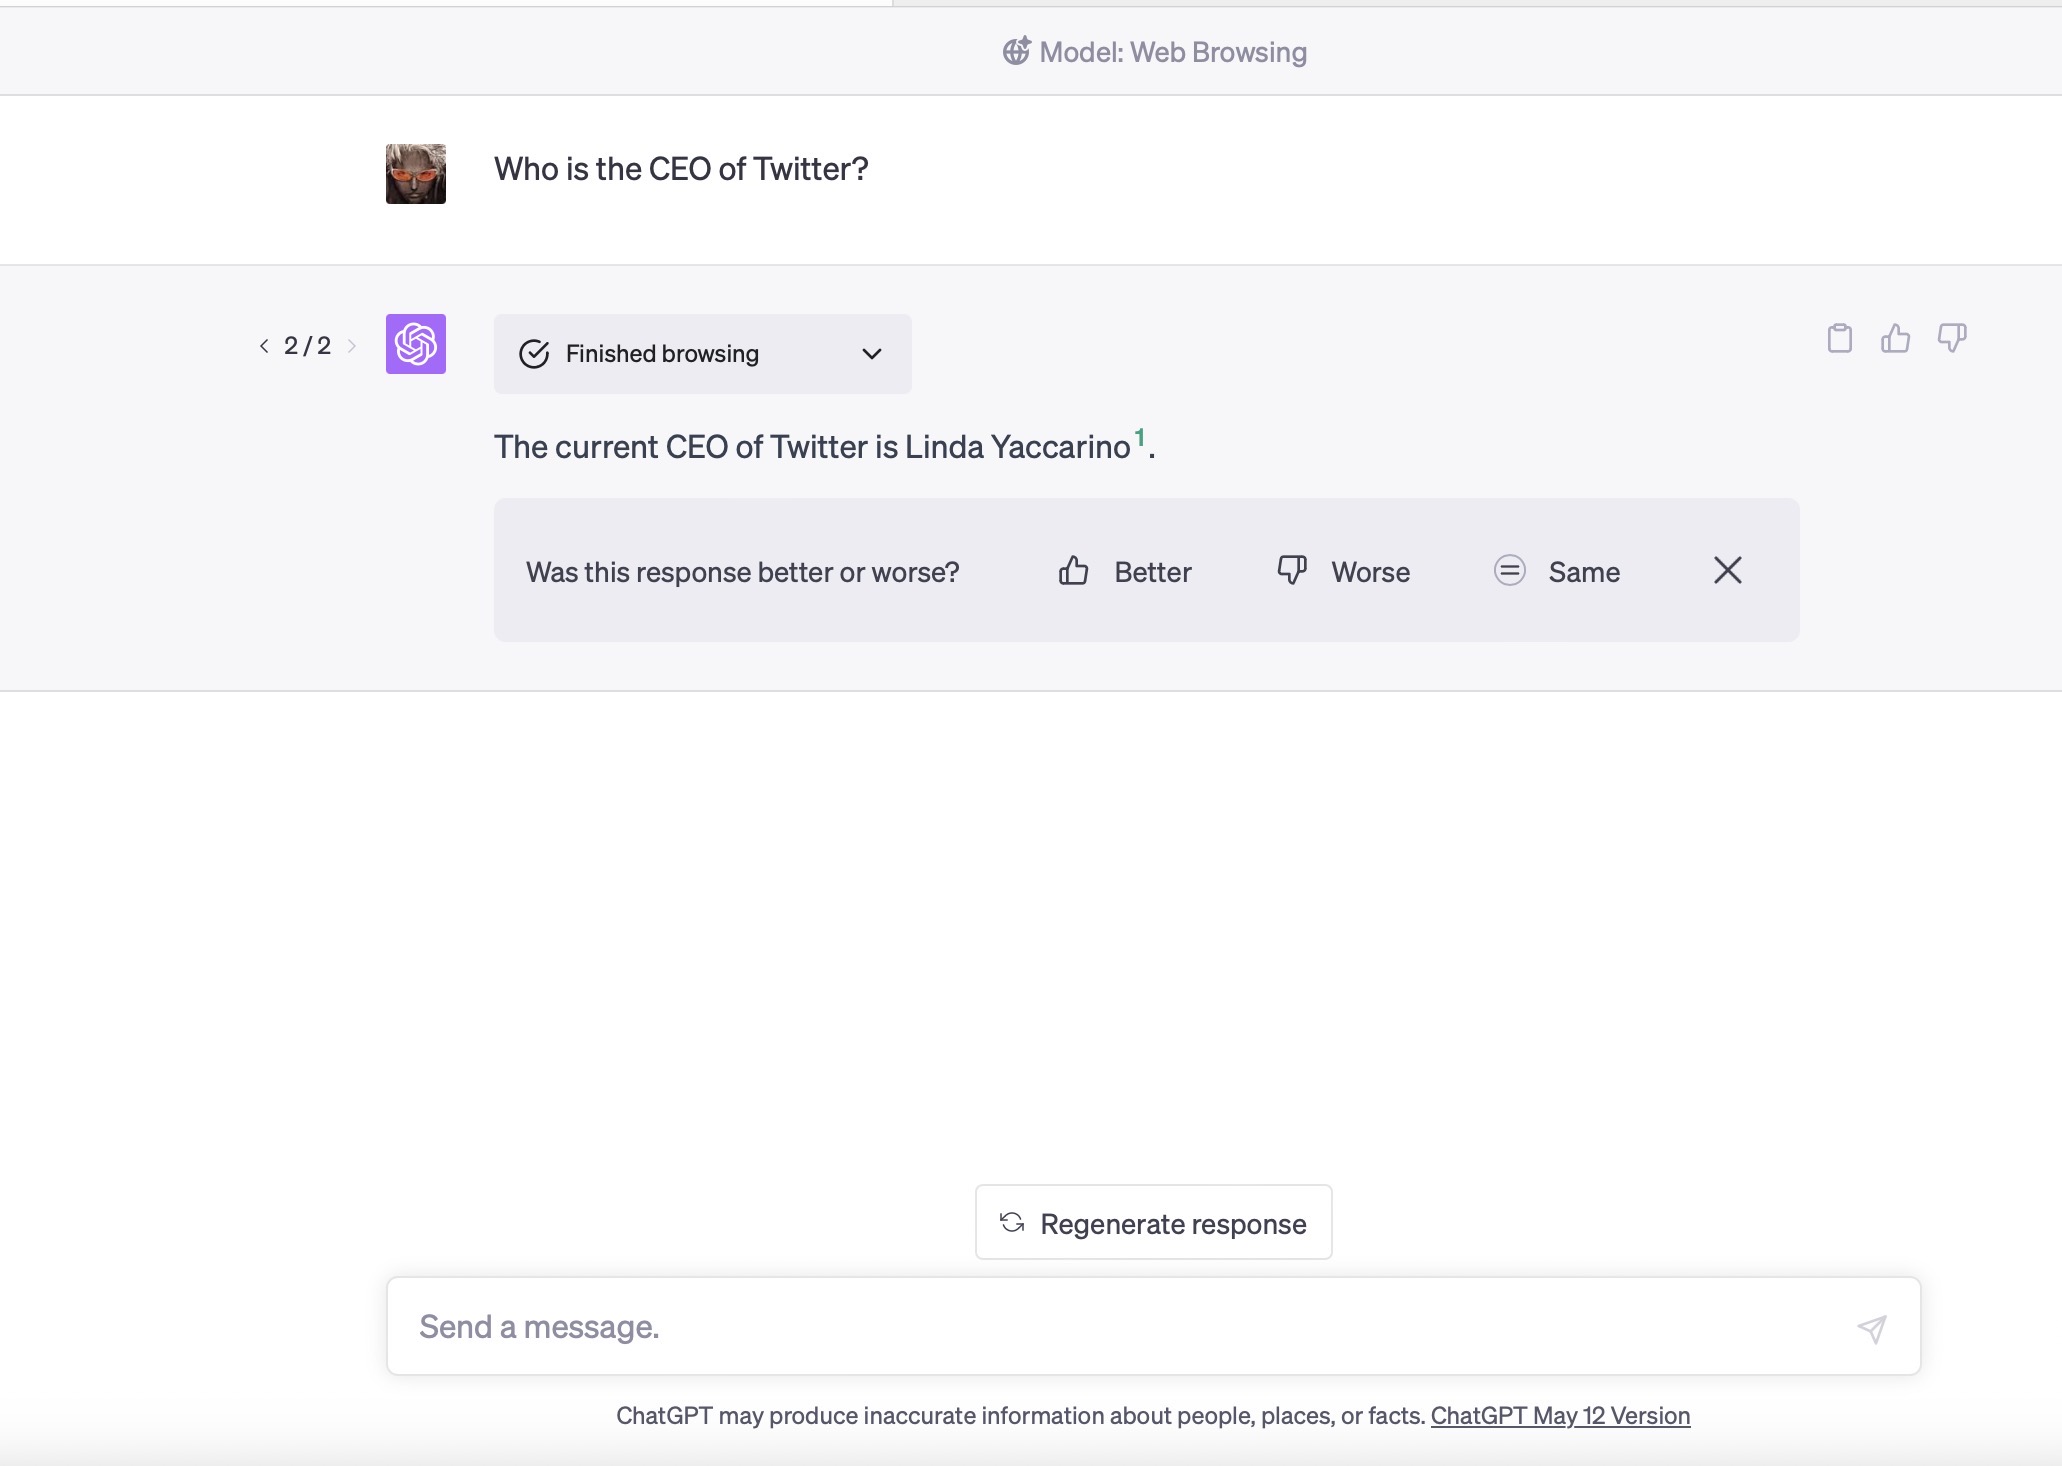Click the web browsing globe icon
The image size is (2062, 1466).
[x=1016, y=51]
